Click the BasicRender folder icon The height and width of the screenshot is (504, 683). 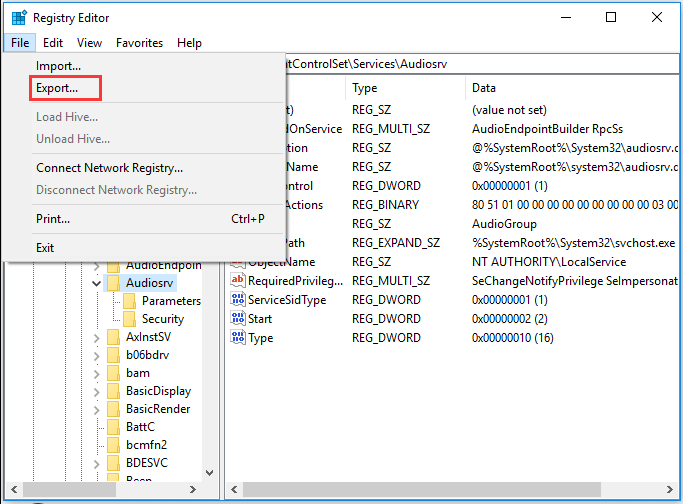[113, 409]
